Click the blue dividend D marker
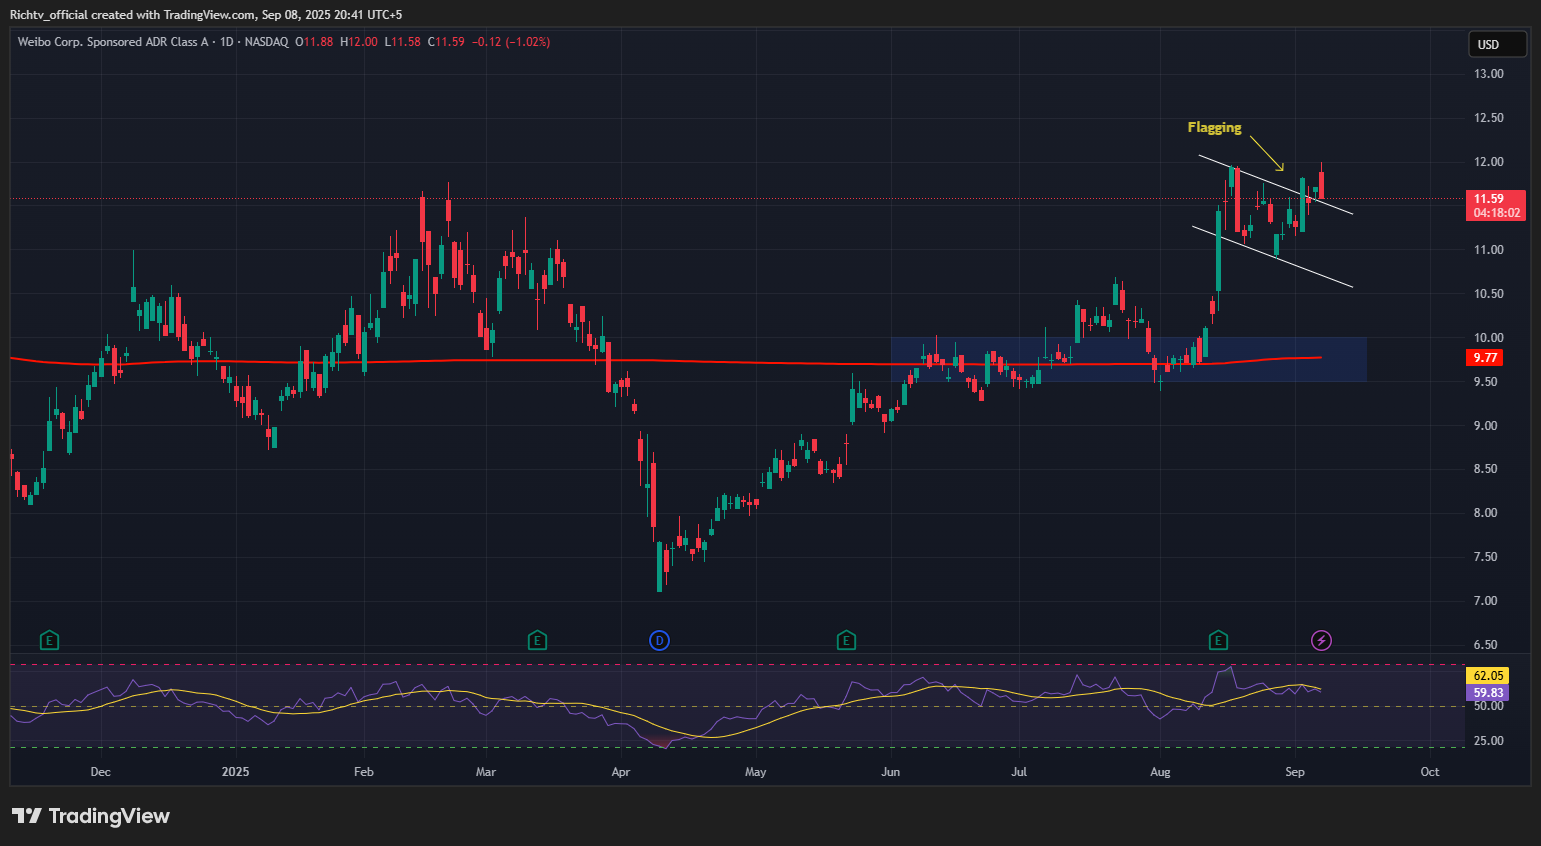1541x846 pixels. (x=659, y=640)
